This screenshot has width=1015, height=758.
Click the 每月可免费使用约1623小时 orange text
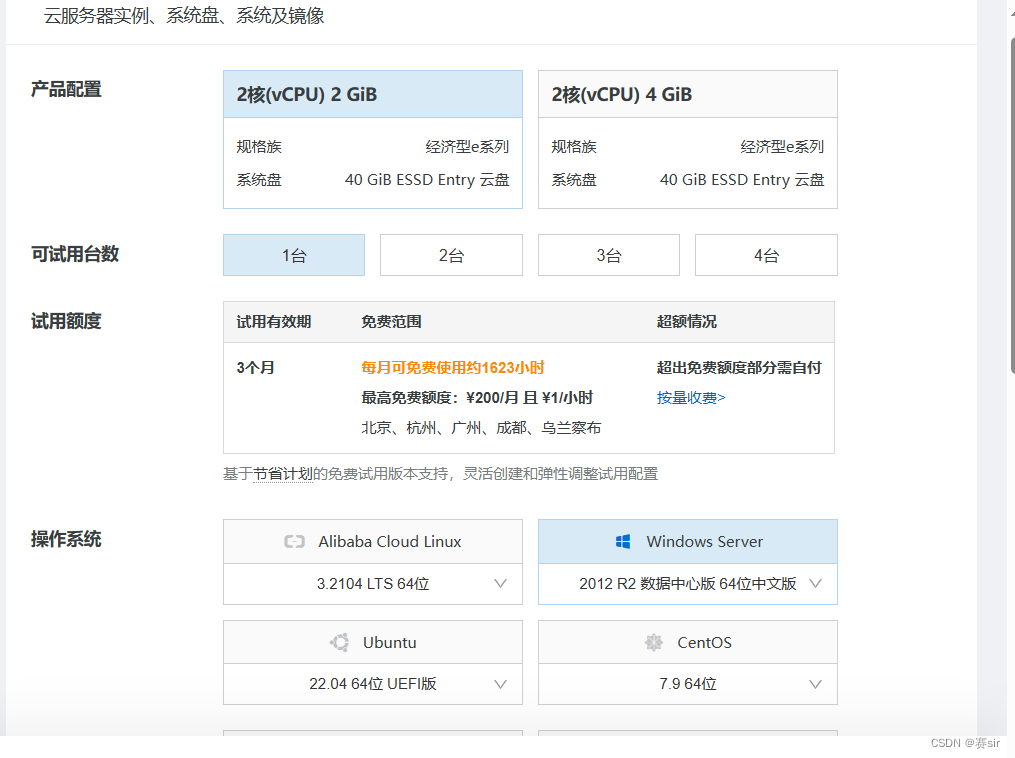[453, 368]
